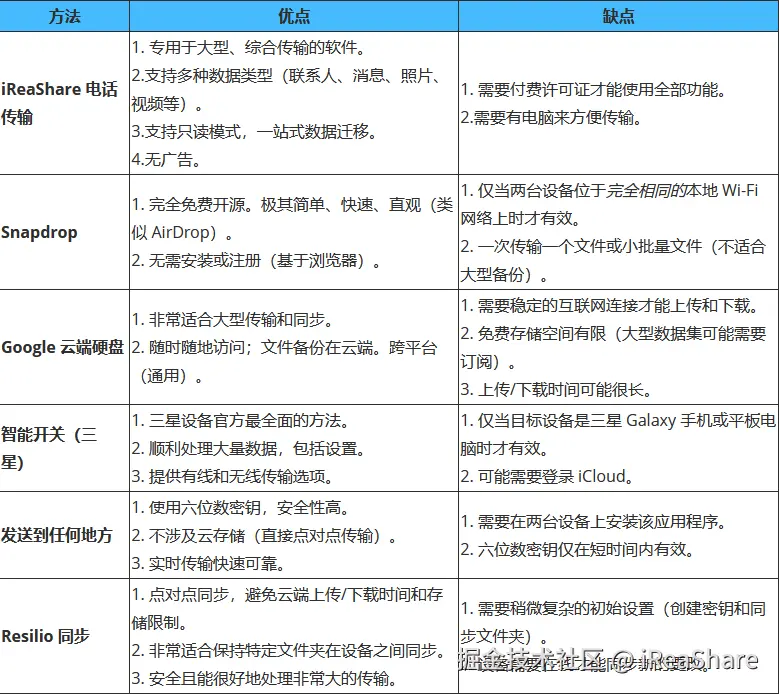Click text 一次传输一个文件或小批量文件

590,246
